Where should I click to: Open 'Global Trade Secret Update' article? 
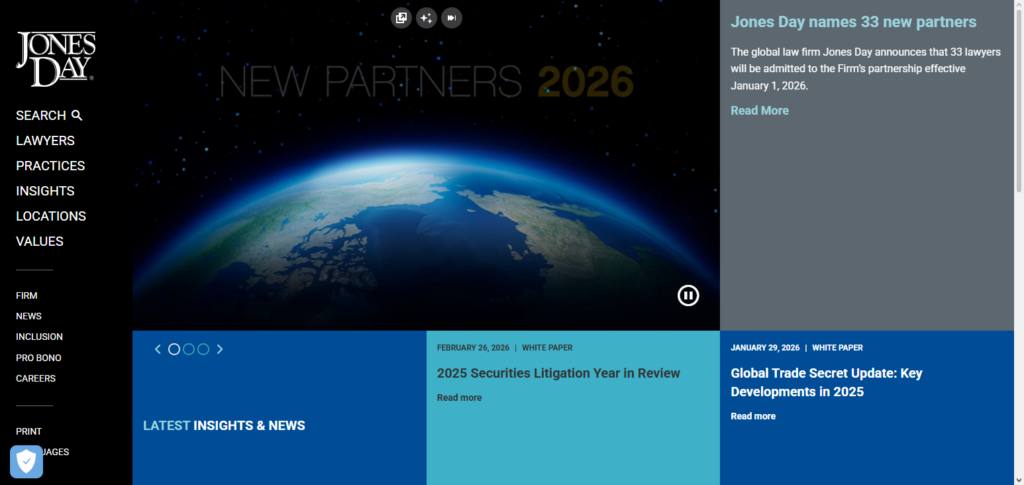(x=826, y=383)
